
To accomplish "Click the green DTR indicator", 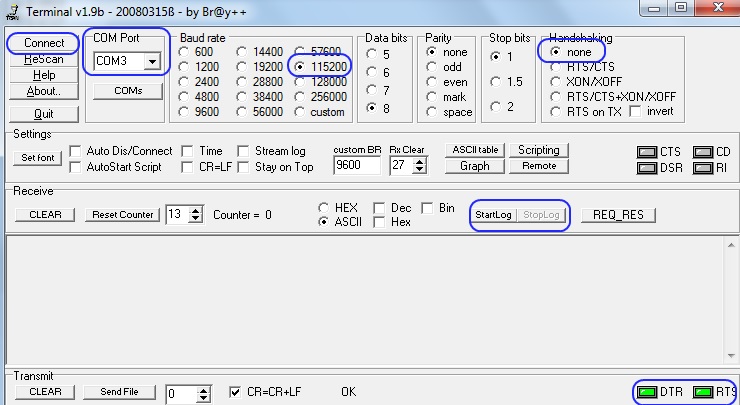I will (648, 392).
